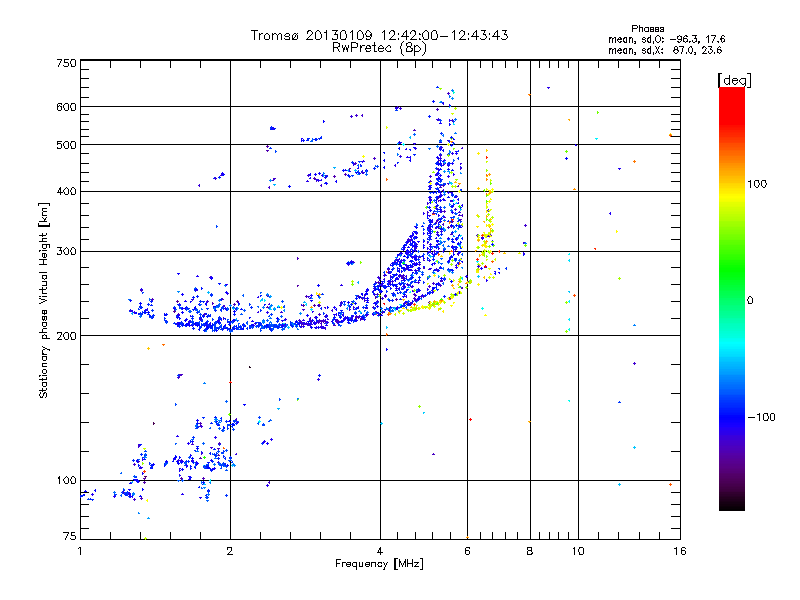The width and height of the screenshot is (800, 600).
Task: Click the 'Phases' header text
Action: click(x=647, y=29)
